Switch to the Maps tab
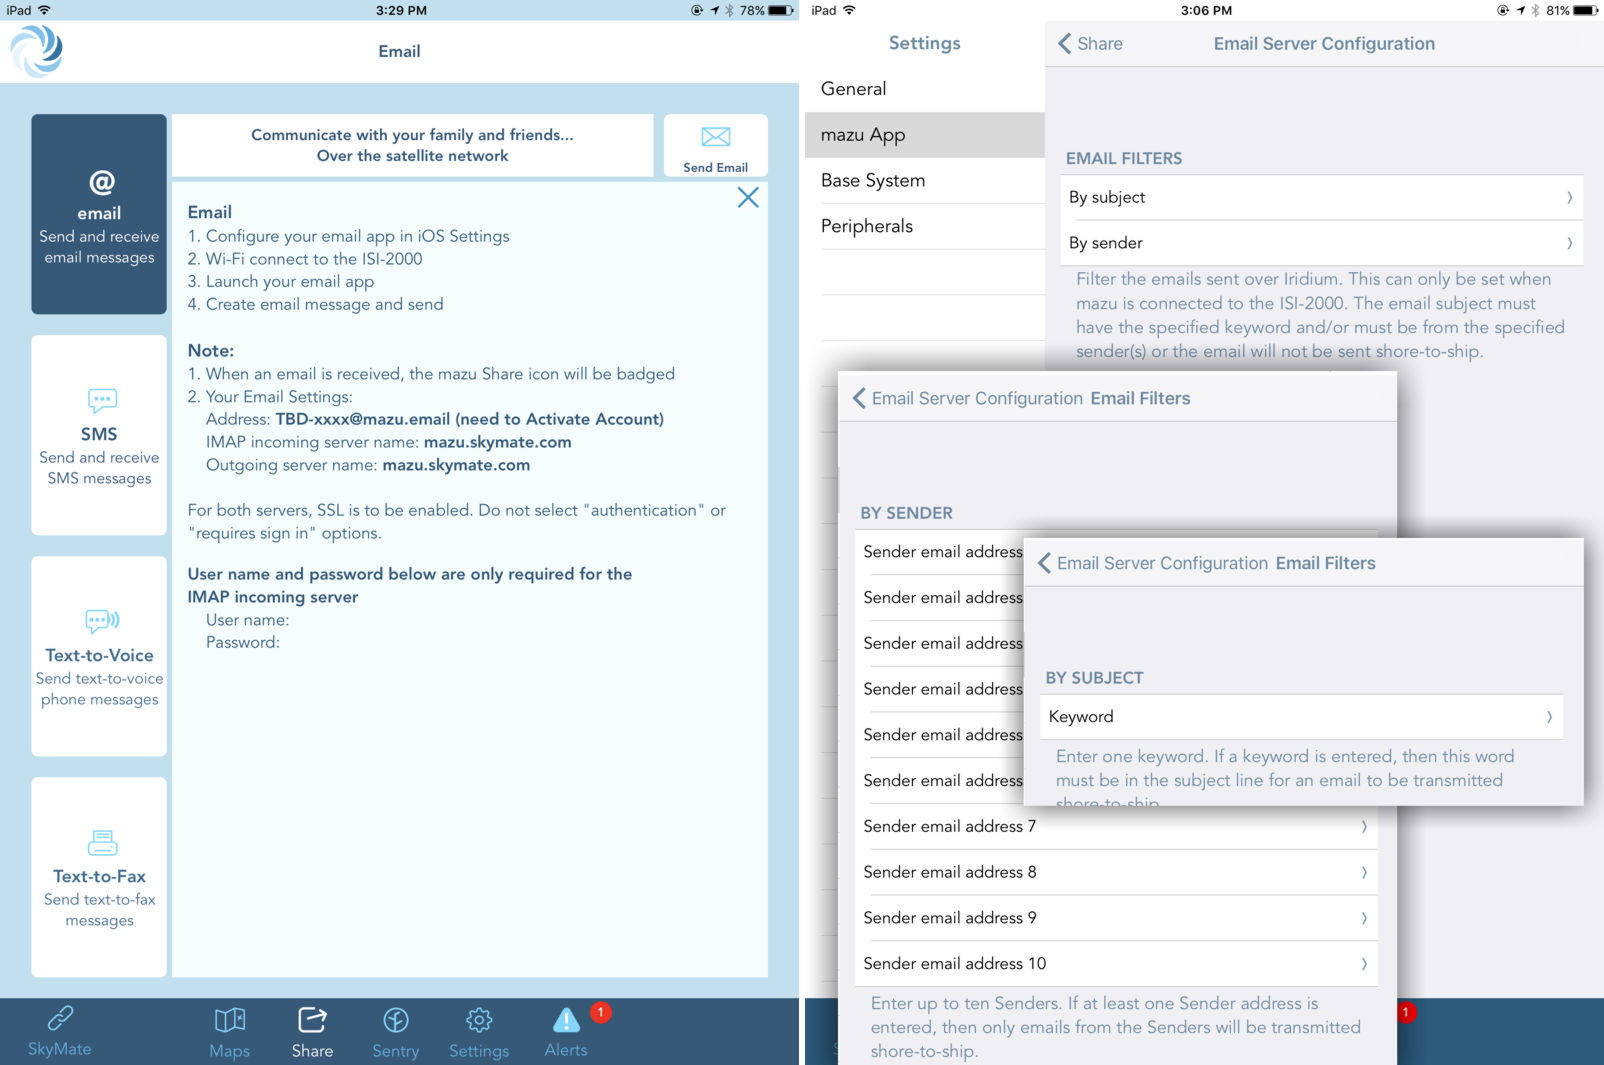This screenshot has width=1604, height=1065. tap(229, 1032)
